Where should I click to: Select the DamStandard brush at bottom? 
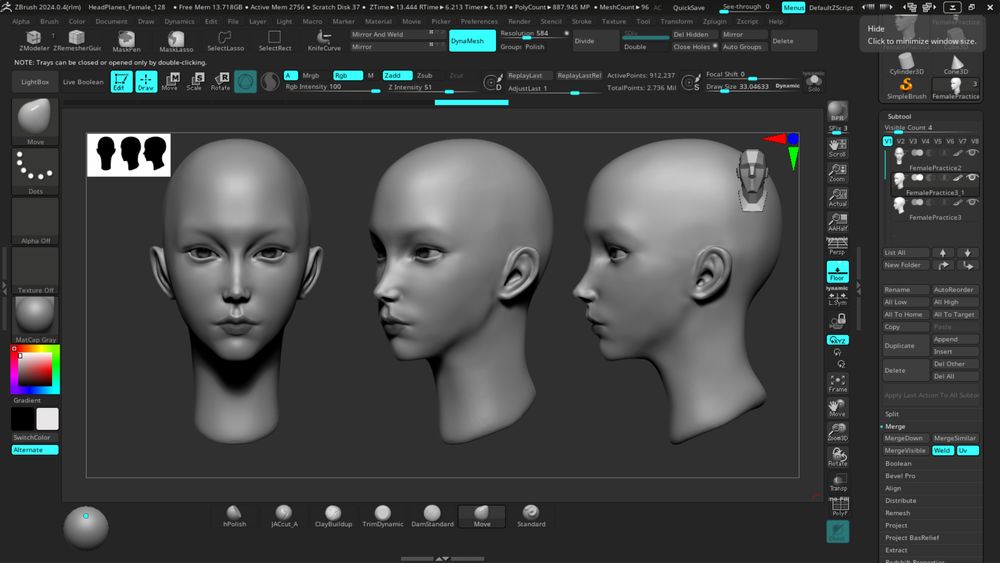pos(432,516)
